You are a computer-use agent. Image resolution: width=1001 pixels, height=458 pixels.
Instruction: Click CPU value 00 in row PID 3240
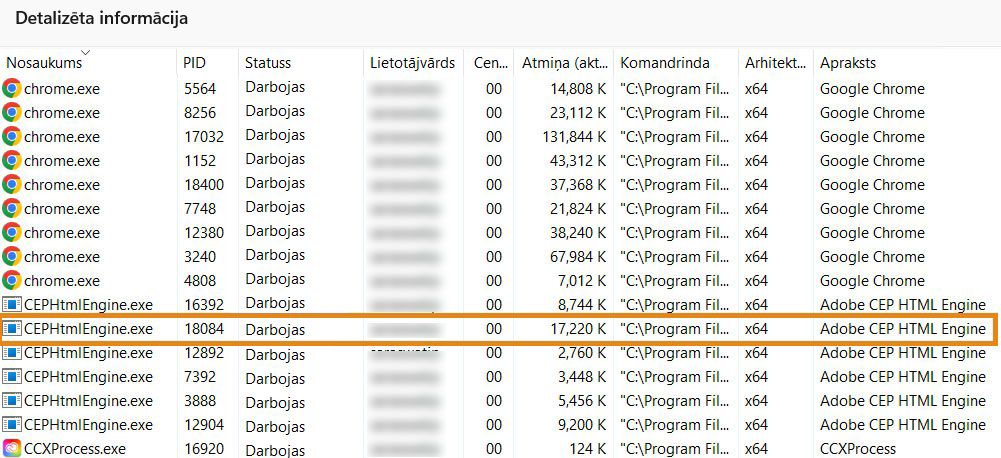coord(493,256)
